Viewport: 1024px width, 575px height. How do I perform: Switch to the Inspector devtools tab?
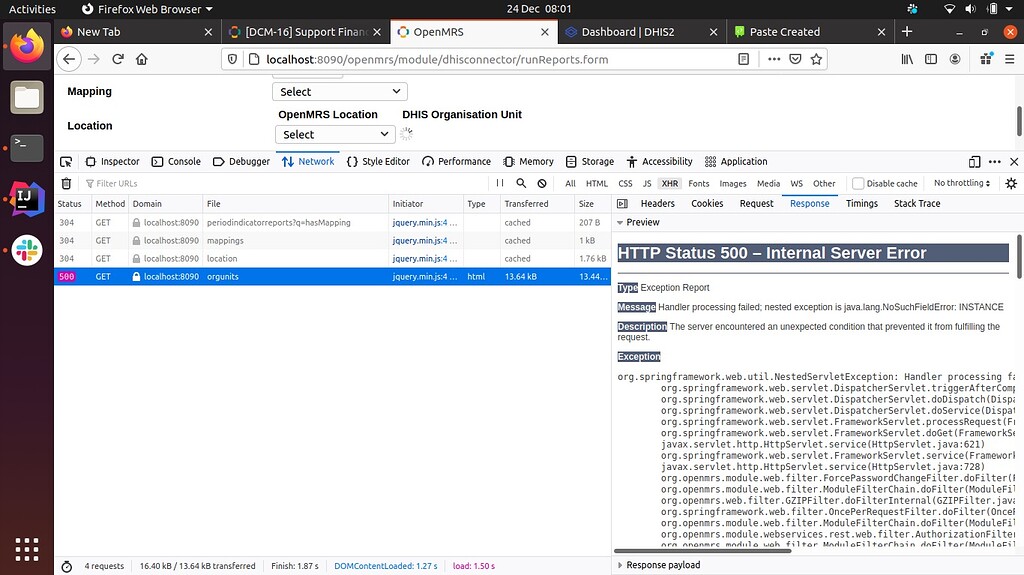pos(112,161)
